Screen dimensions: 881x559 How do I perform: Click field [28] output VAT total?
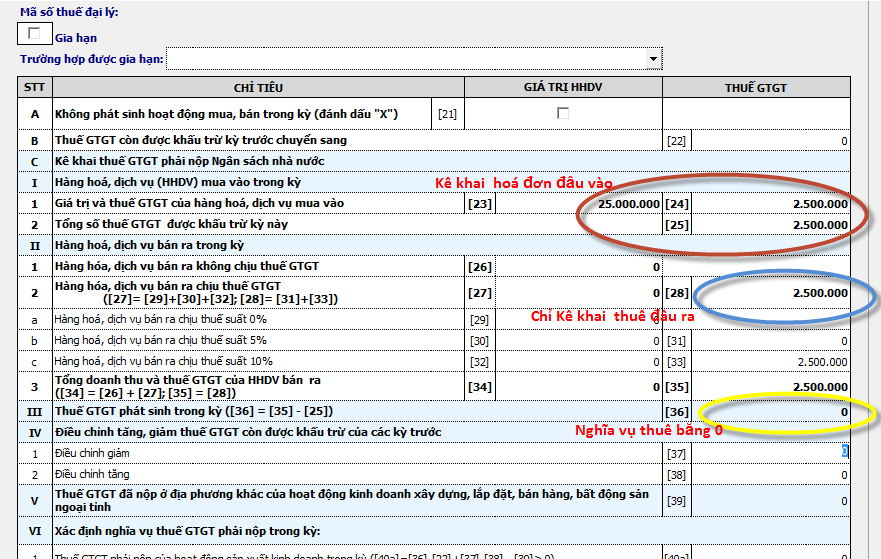pyautogui.click(x=771, y=293)
